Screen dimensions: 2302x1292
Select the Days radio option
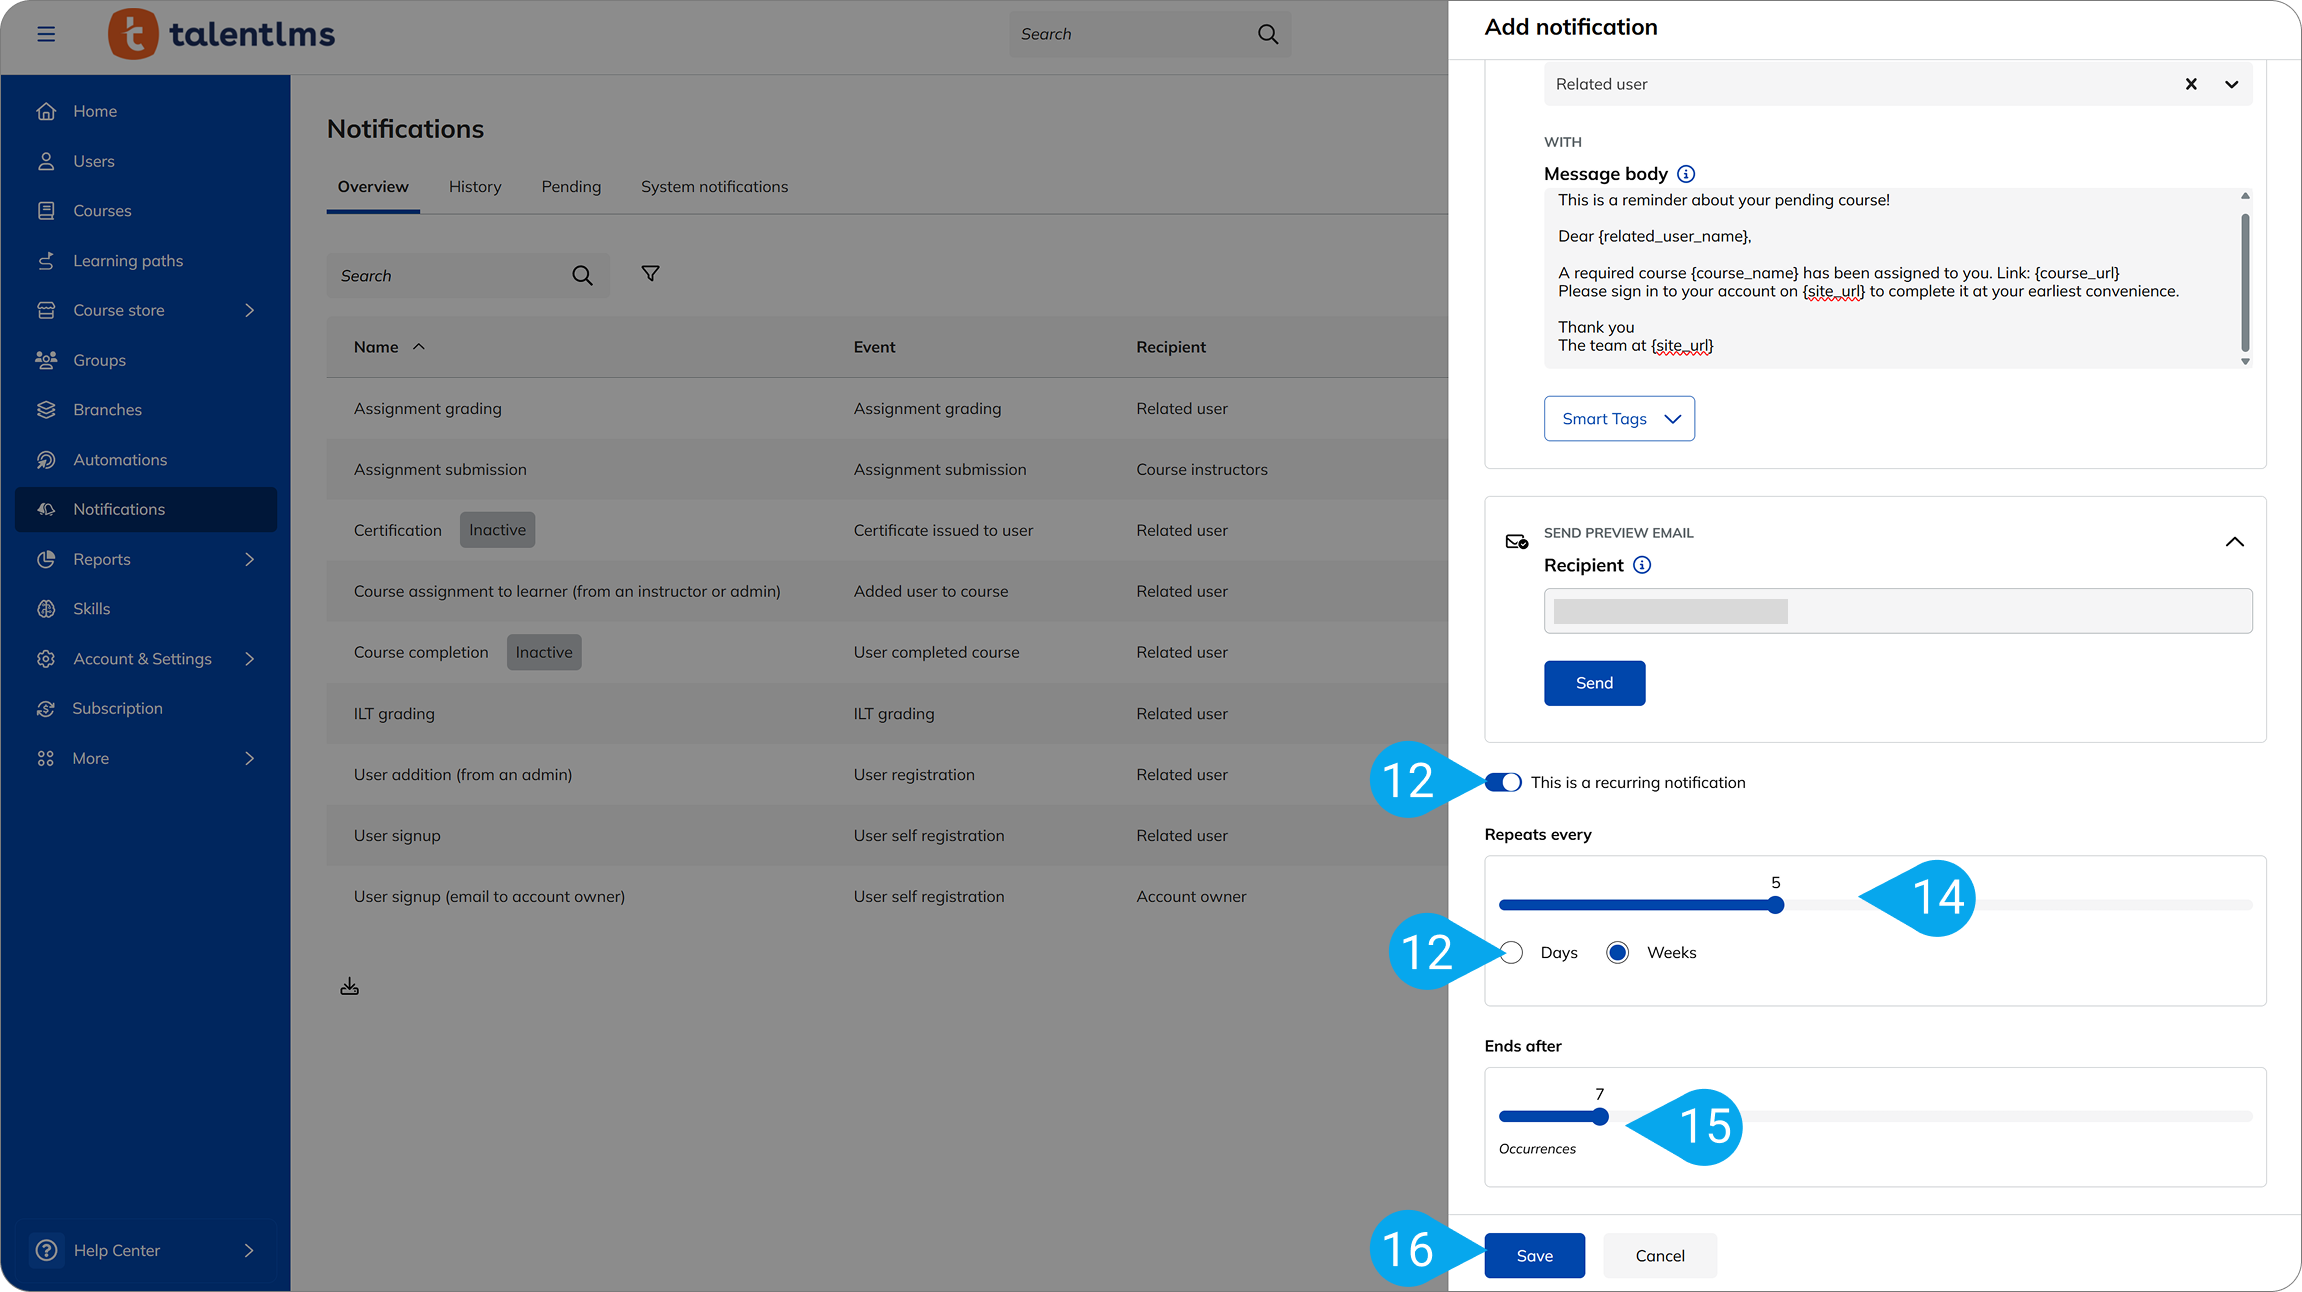click(x=1512, y=952)
